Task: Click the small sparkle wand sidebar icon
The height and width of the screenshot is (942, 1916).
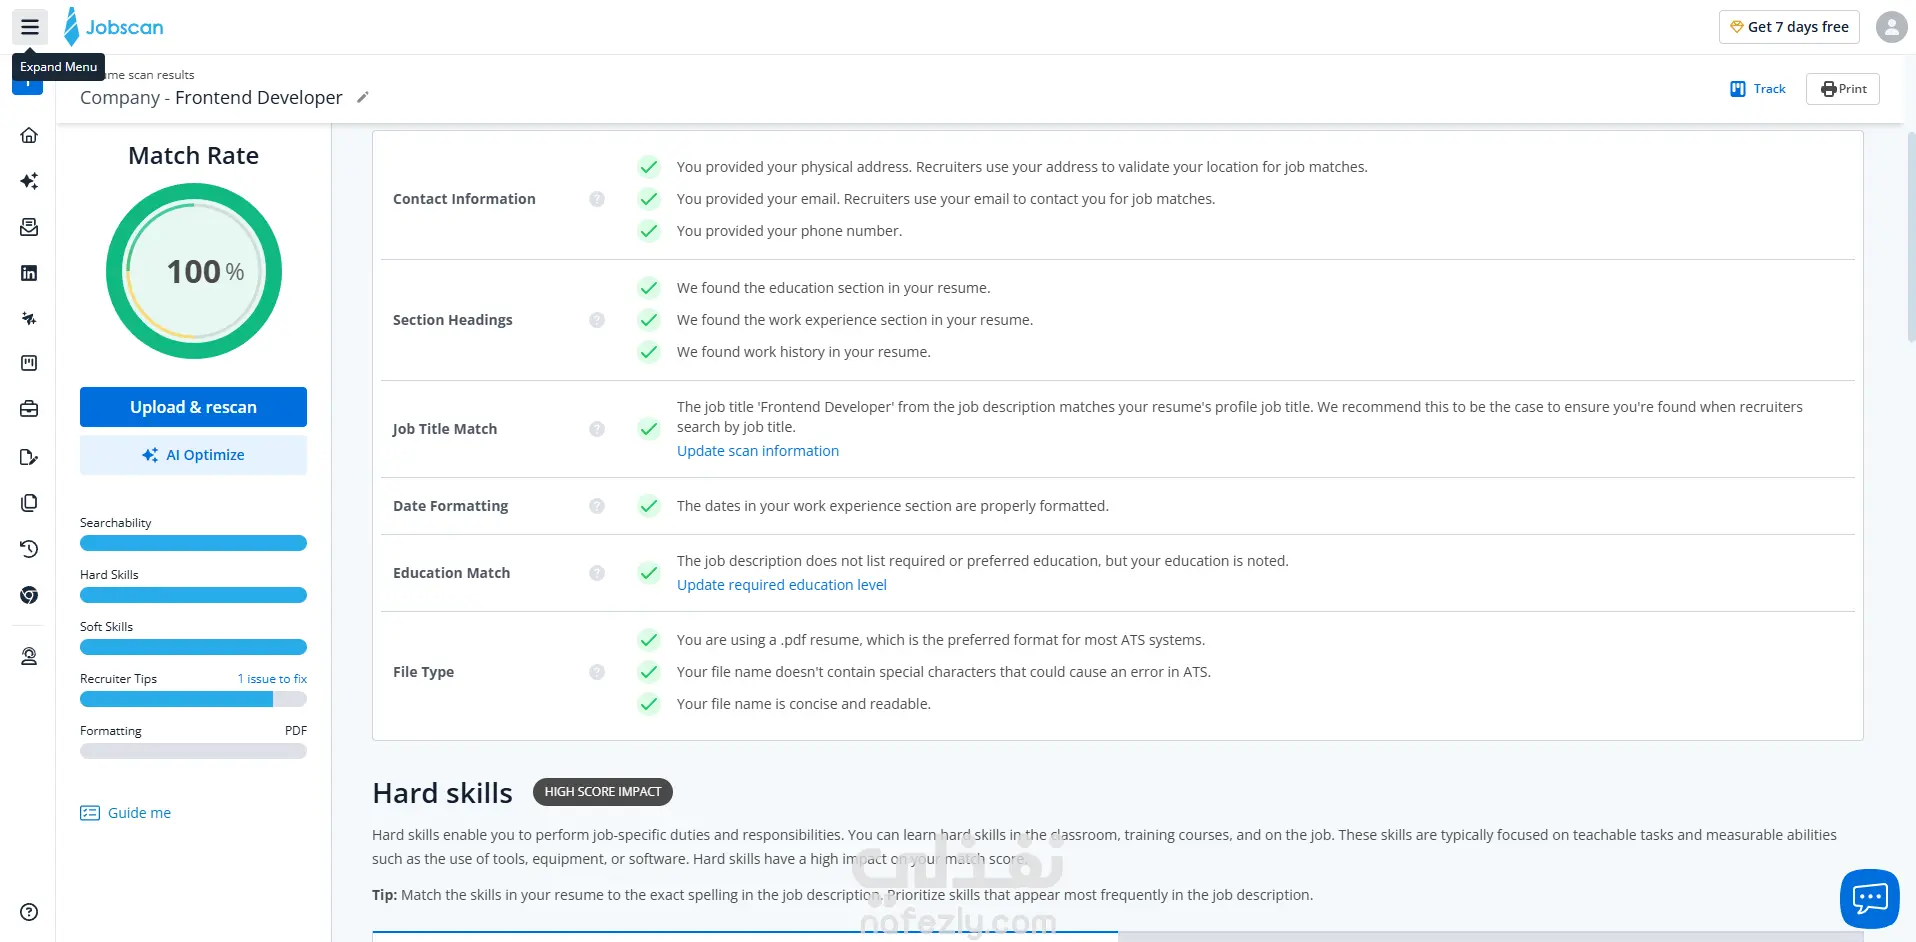Action: pos(29,318)
